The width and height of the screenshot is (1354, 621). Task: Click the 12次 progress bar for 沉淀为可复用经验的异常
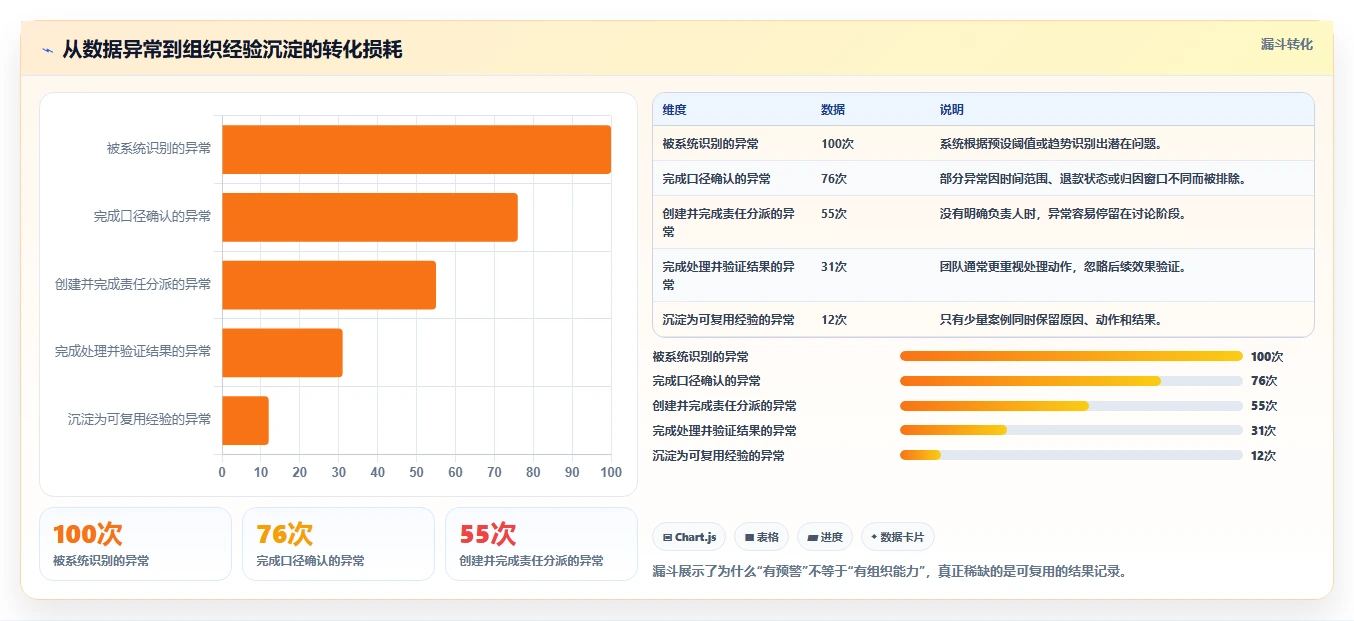click(1071, 455)
